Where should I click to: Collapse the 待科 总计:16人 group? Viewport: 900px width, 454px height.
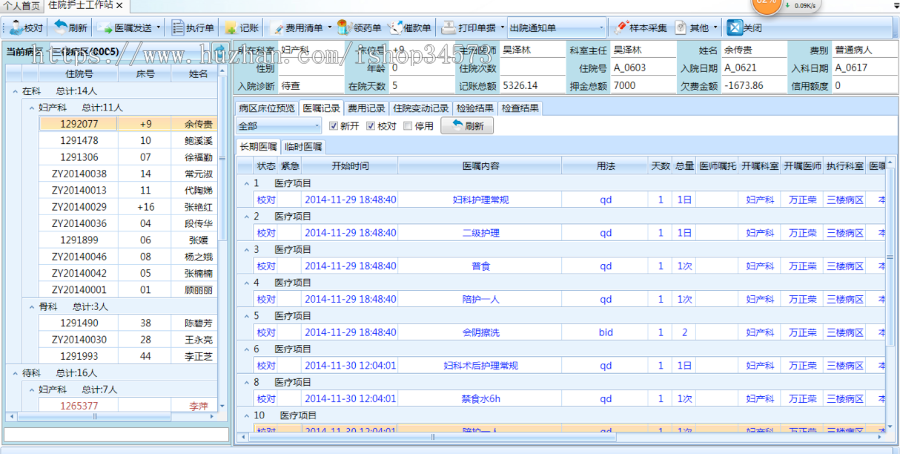14,373
